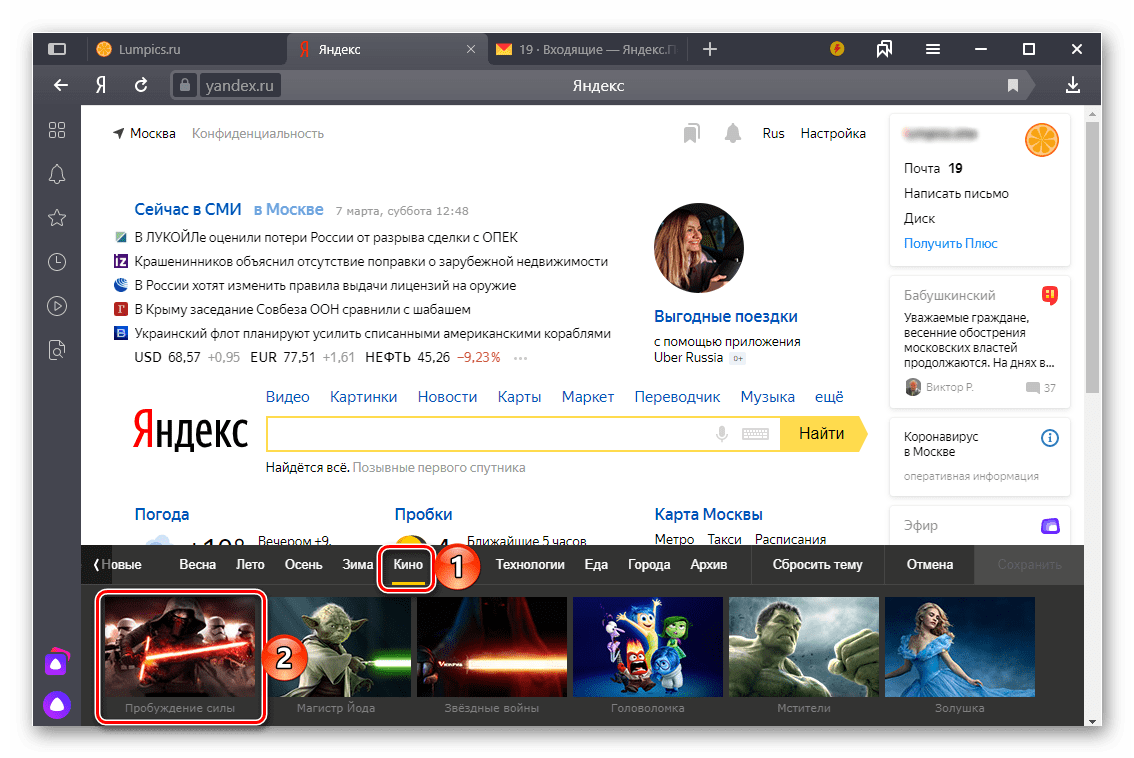
Task: Open favorites star in sidebar
Action: (57, 218)
